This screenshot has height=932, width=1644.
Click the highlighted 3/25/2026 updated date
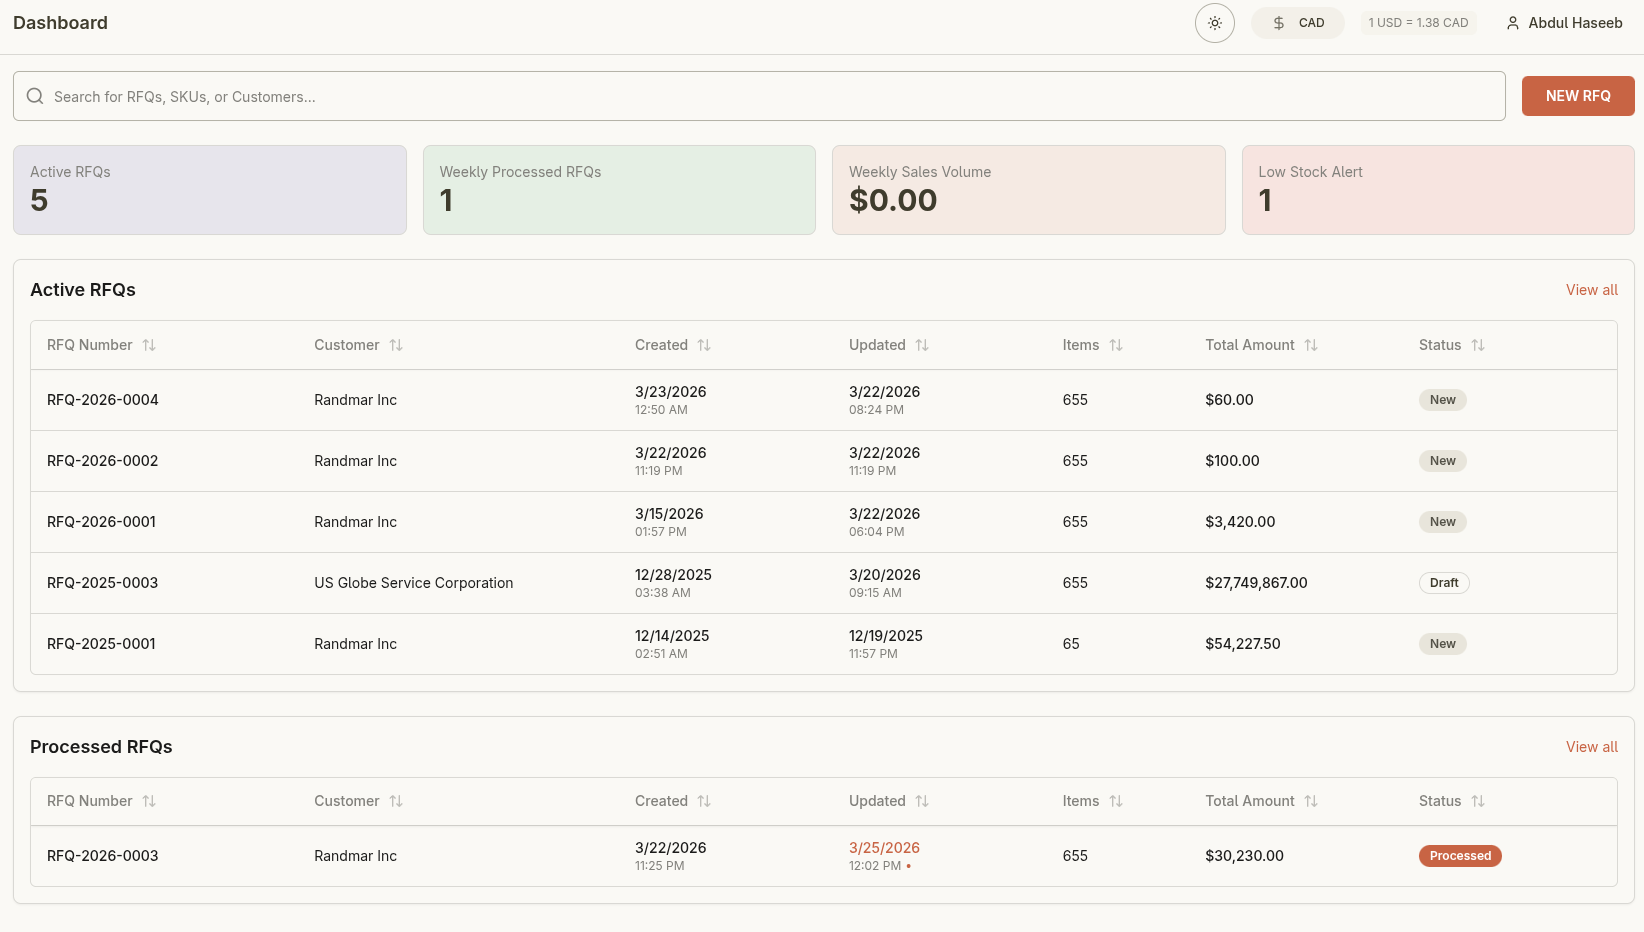coord(884,848)
